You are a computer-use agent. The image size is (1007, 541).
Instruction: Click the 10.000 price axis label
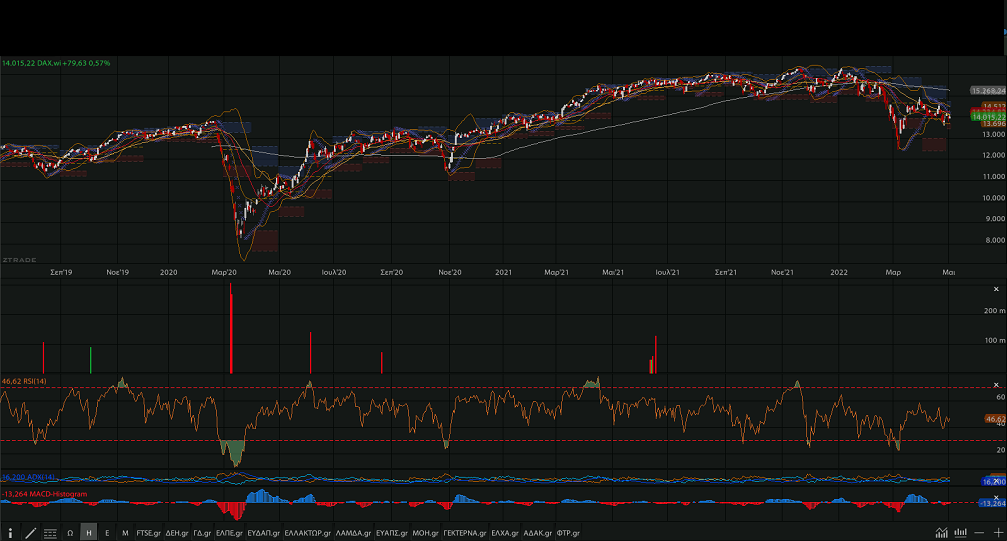(994, 198)
